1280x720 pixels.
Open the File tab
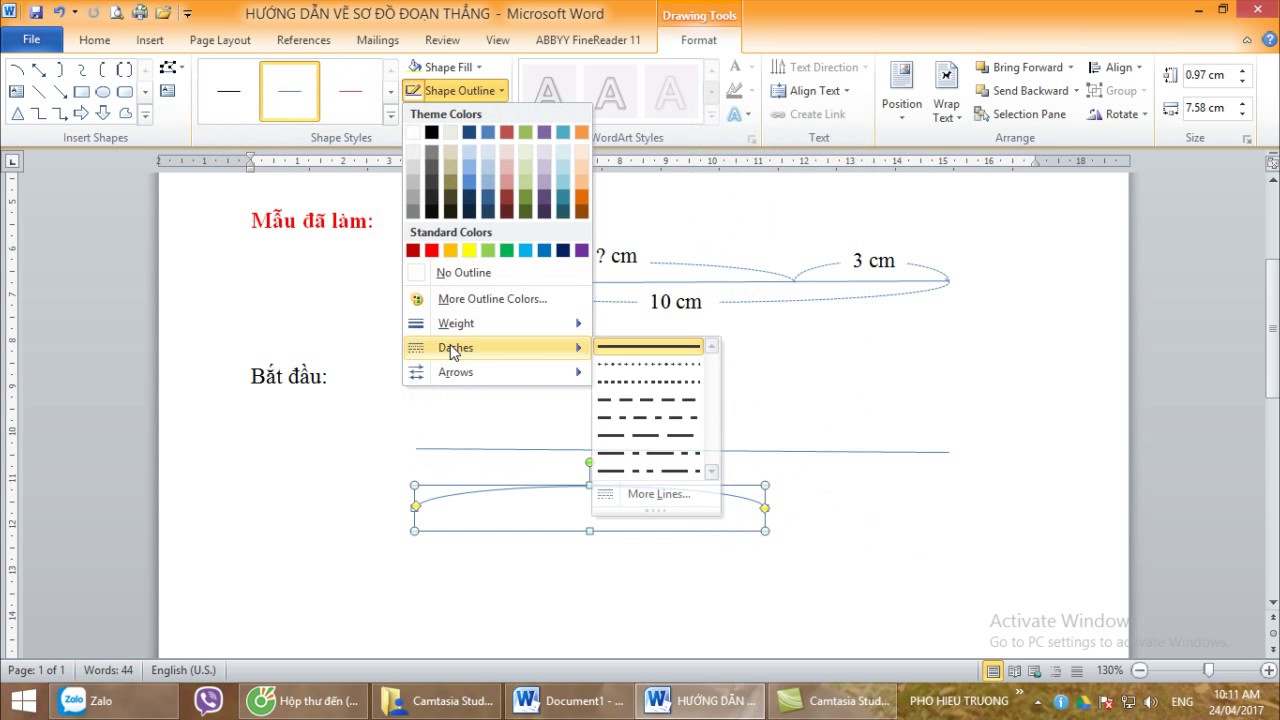31,40
